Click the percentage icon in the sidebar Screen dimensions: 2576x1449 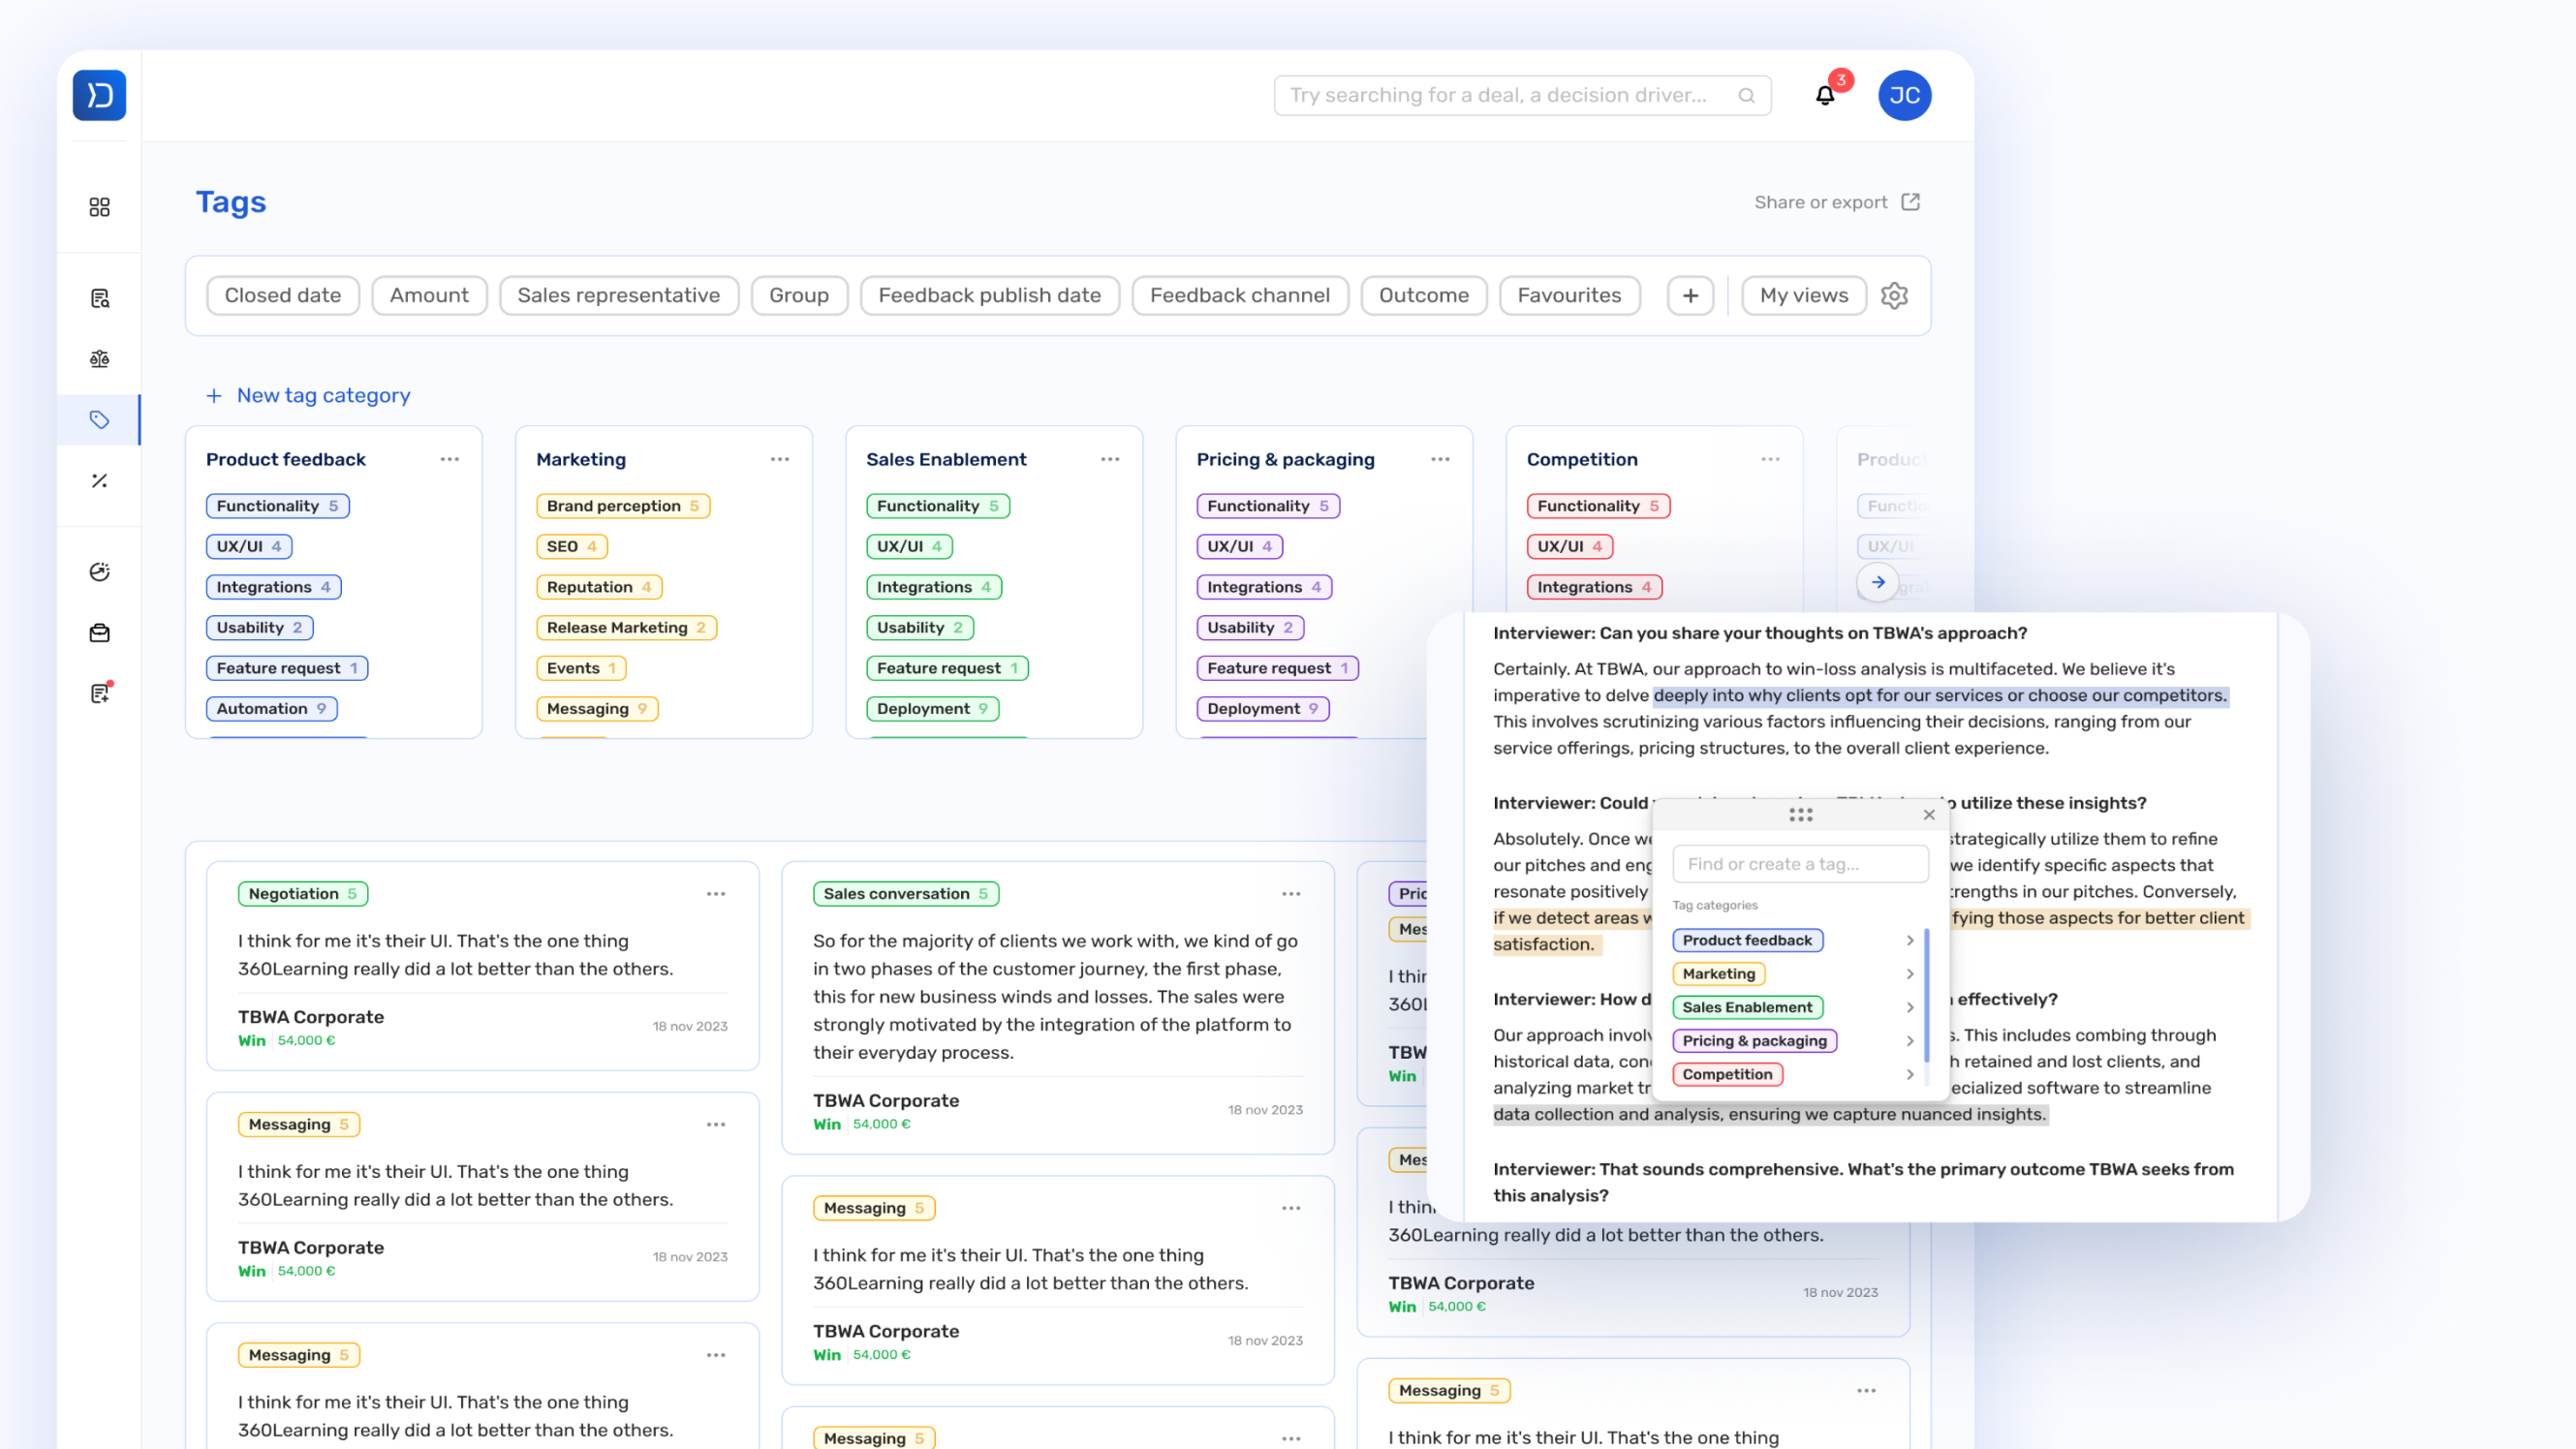click(99, 481)
